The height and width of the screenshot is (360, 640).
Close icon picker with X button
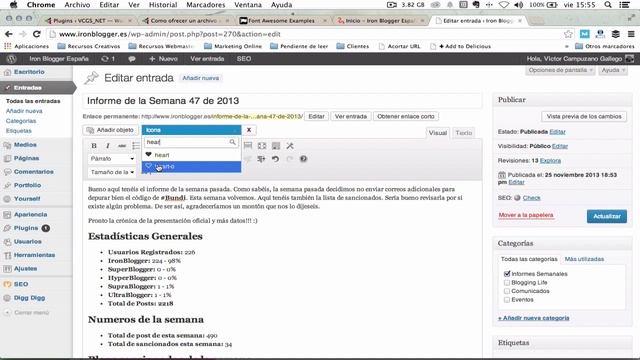click(249, 130)
